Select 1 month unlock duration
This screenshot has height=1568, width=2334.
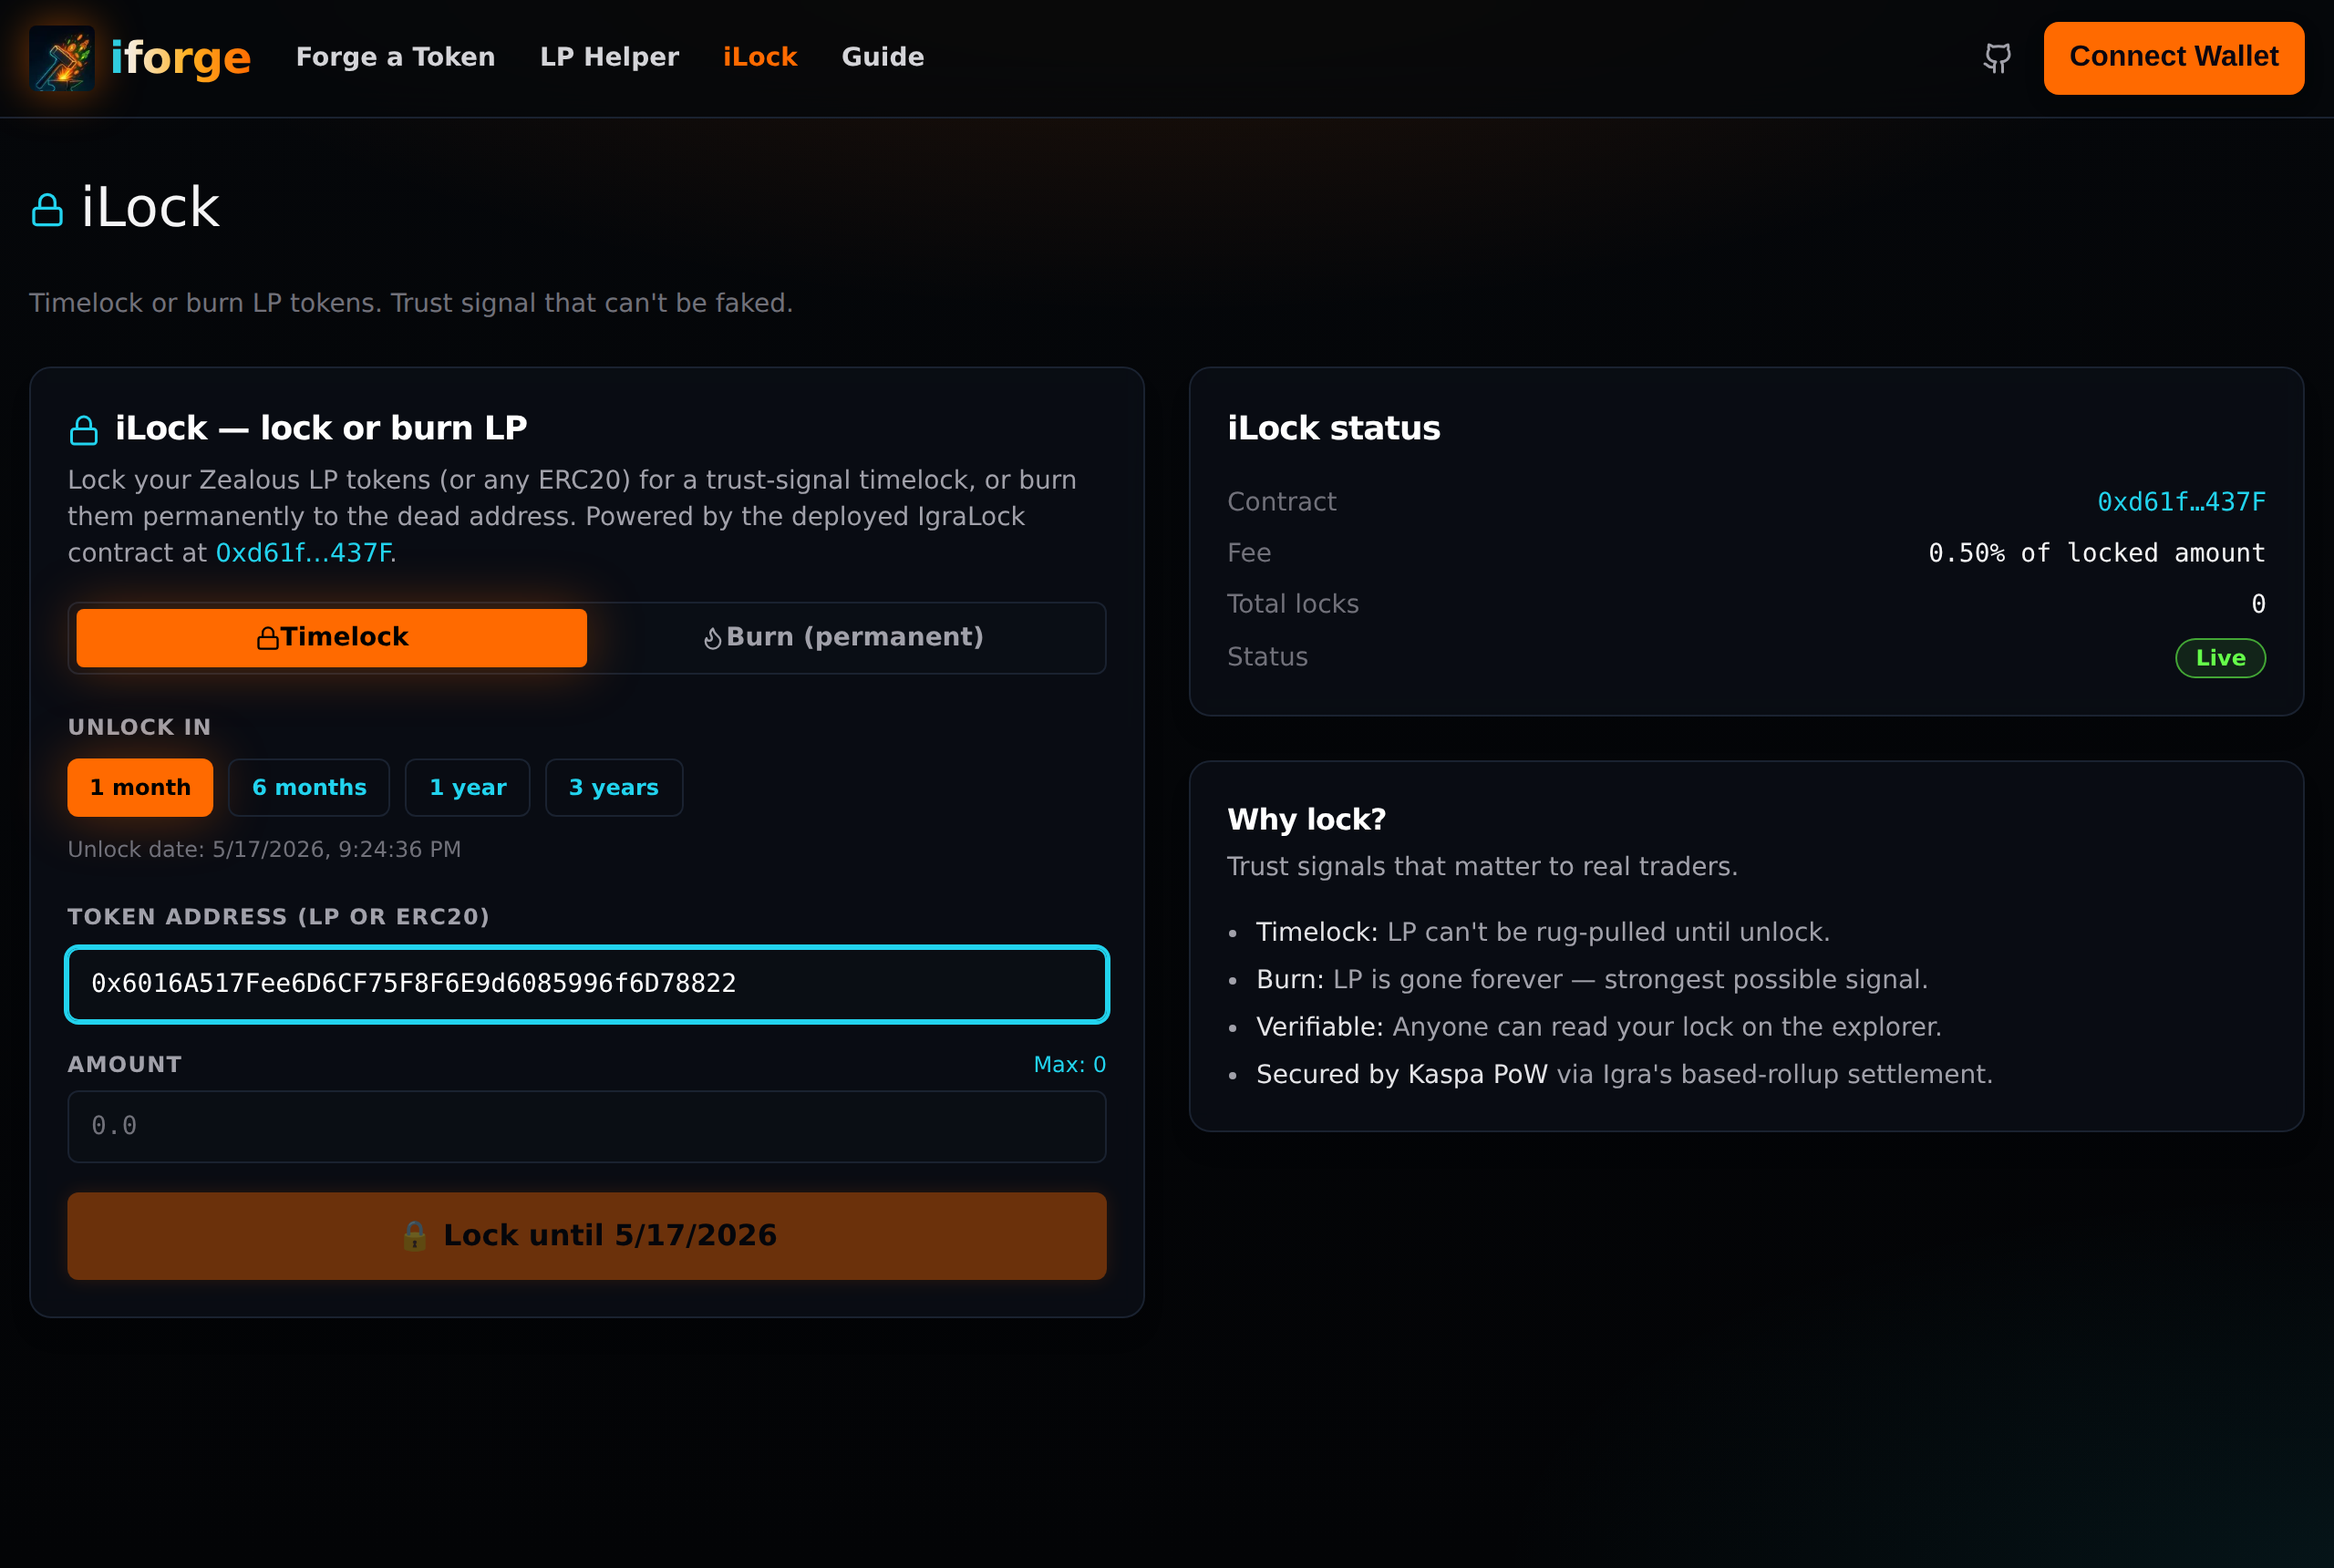140,787
